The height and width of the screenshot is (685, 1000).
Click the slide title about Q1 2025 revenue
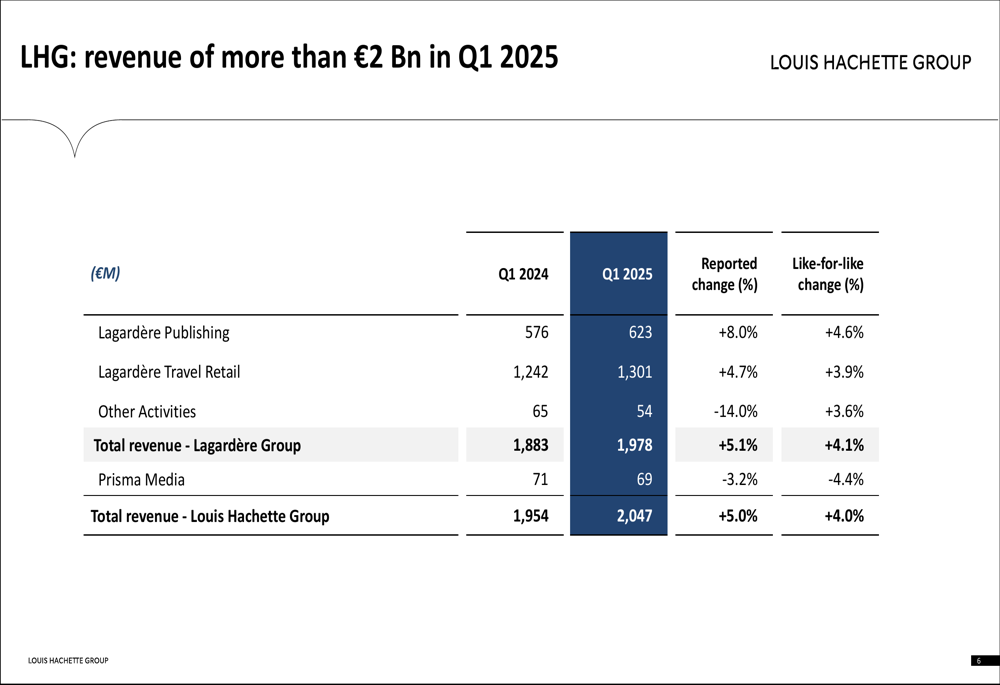[289, 58]
